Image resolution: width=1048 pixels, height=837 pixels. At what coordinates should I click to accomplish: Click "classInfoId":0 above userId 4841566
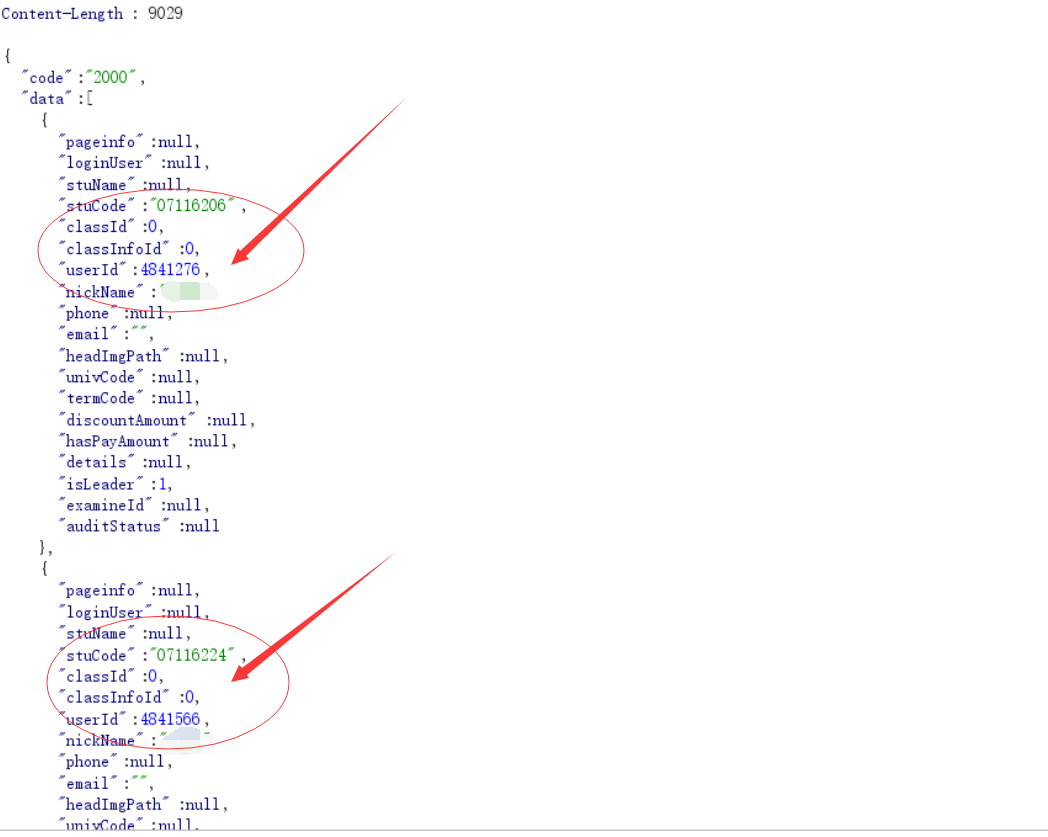(x=129, y=697)
